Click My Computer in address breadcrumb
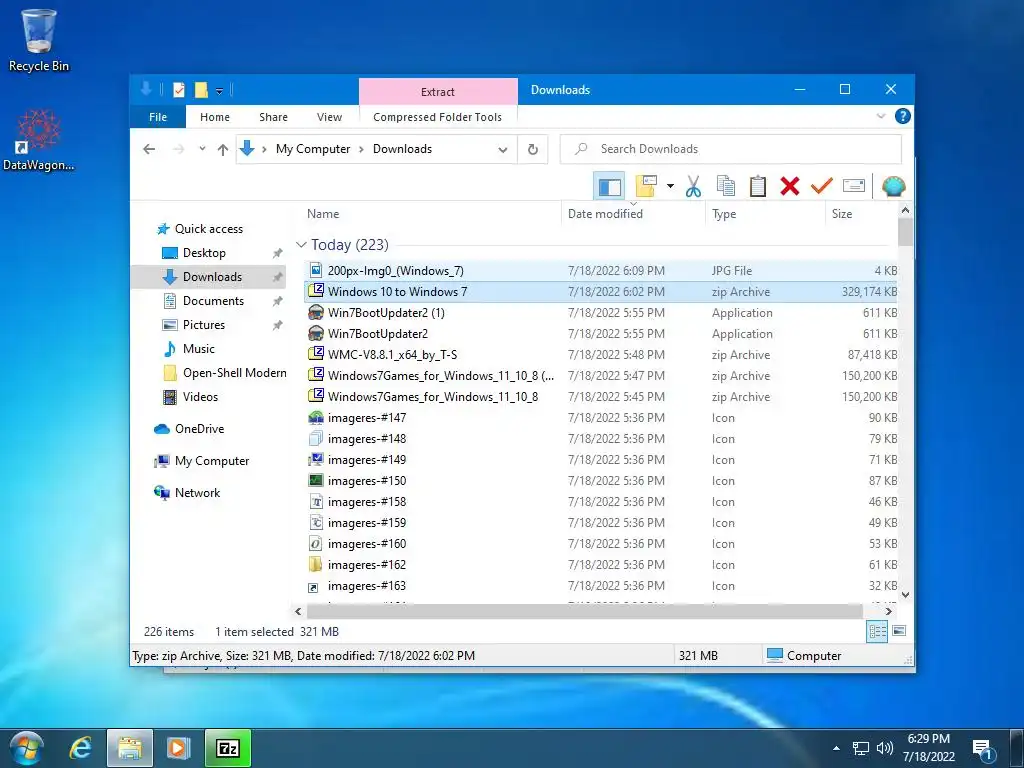This screenshot has height=768, width=1024. [x=313, y=149]
